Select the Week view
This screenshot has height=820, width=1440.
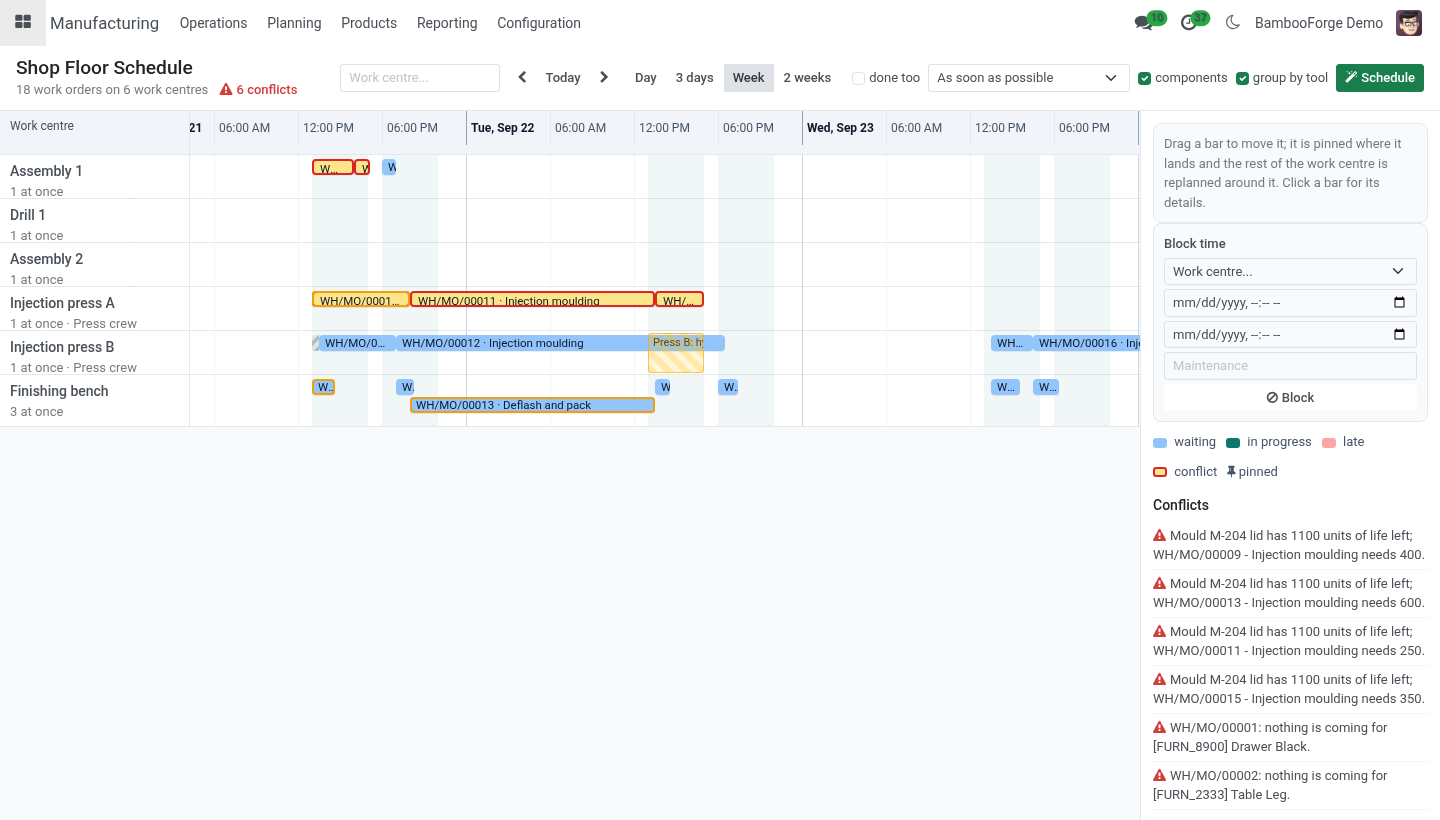(x=748, y=77)
